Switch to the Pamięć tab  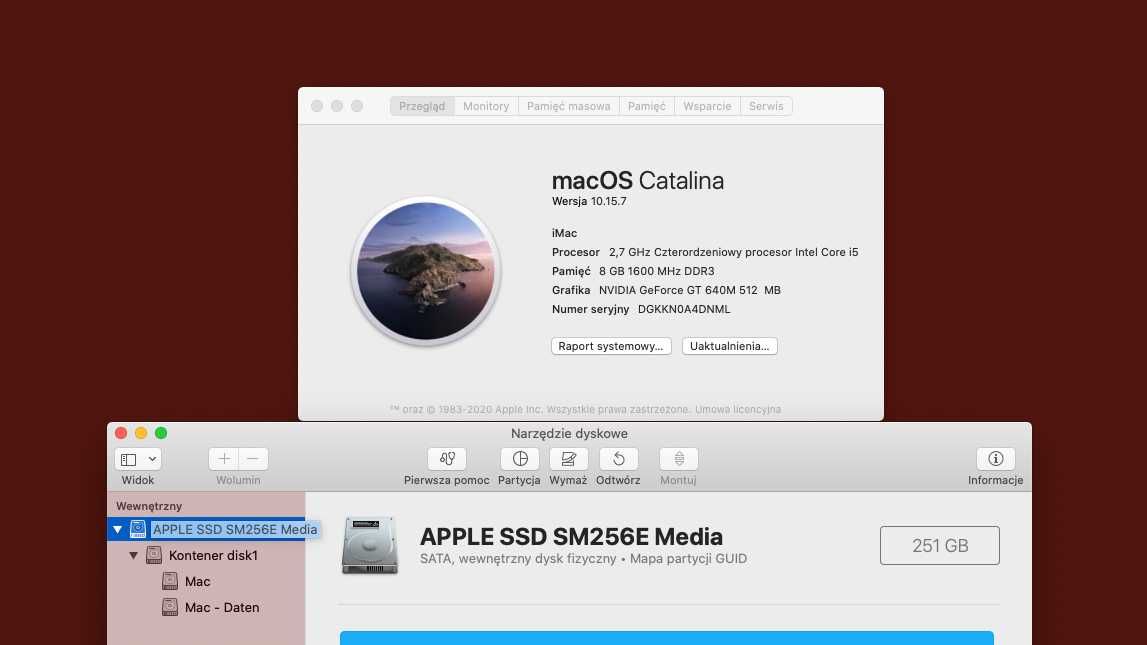(x=647, y=106)
